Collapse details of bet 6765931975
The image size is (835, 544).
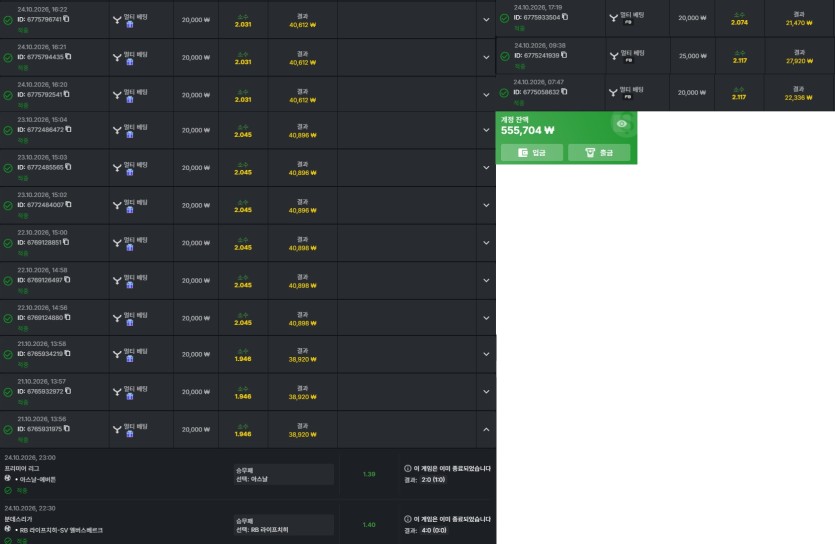click(x=486, y=429)
